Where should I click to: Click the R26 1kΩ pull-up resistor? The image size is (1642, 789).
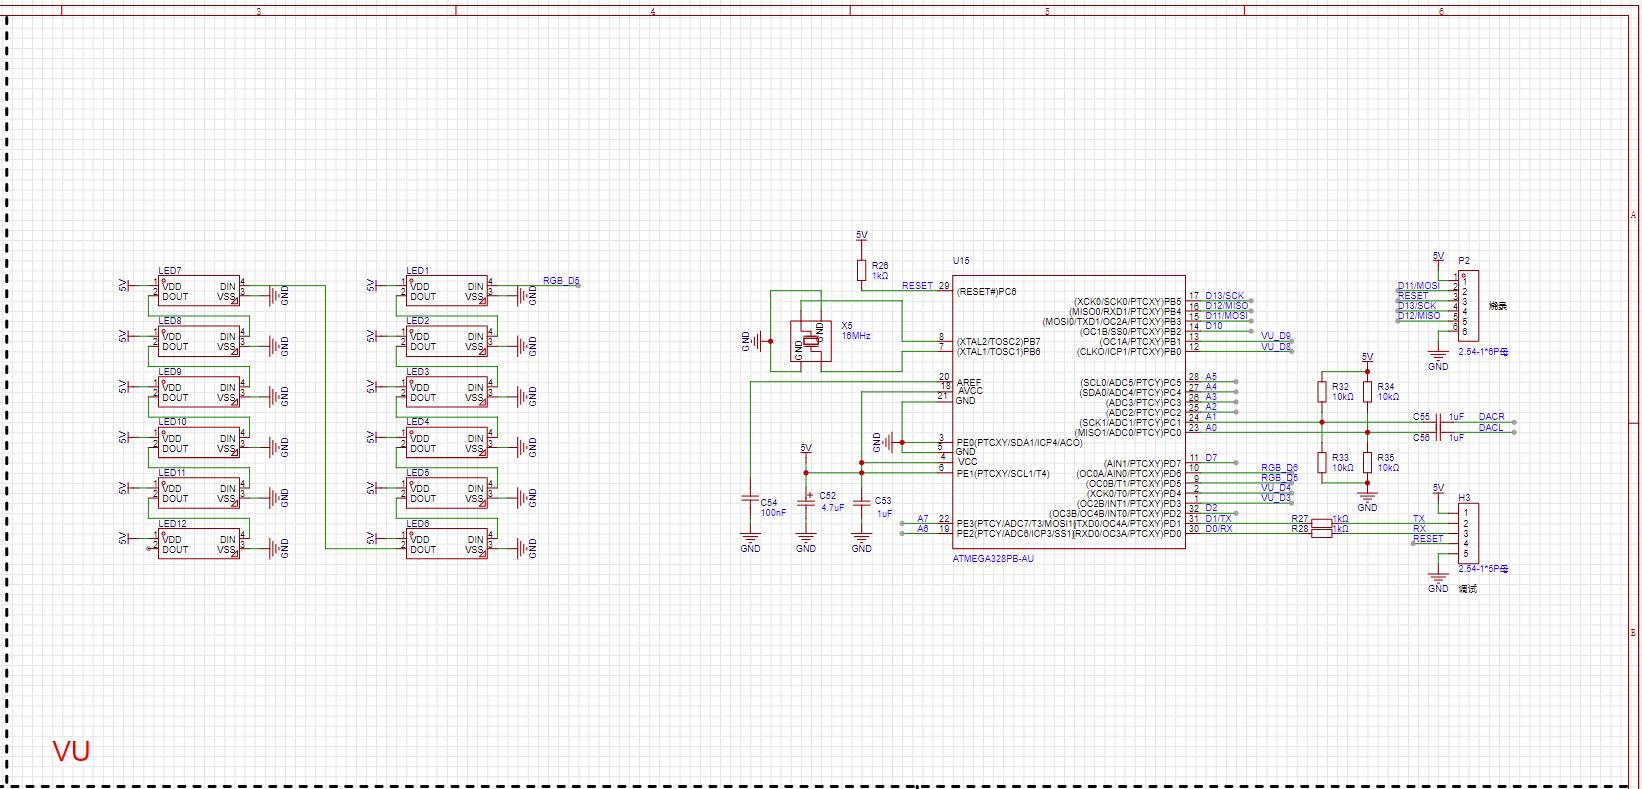coord(861,270)
